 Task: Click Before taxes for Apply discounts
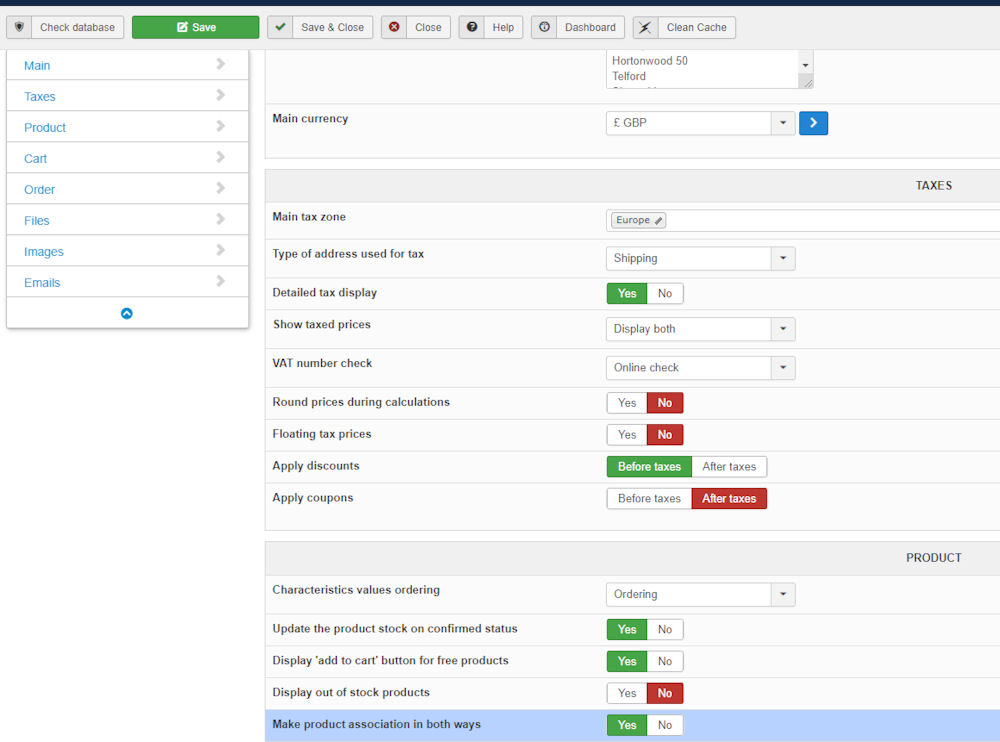pyautogui.click(x=649, y=466)
